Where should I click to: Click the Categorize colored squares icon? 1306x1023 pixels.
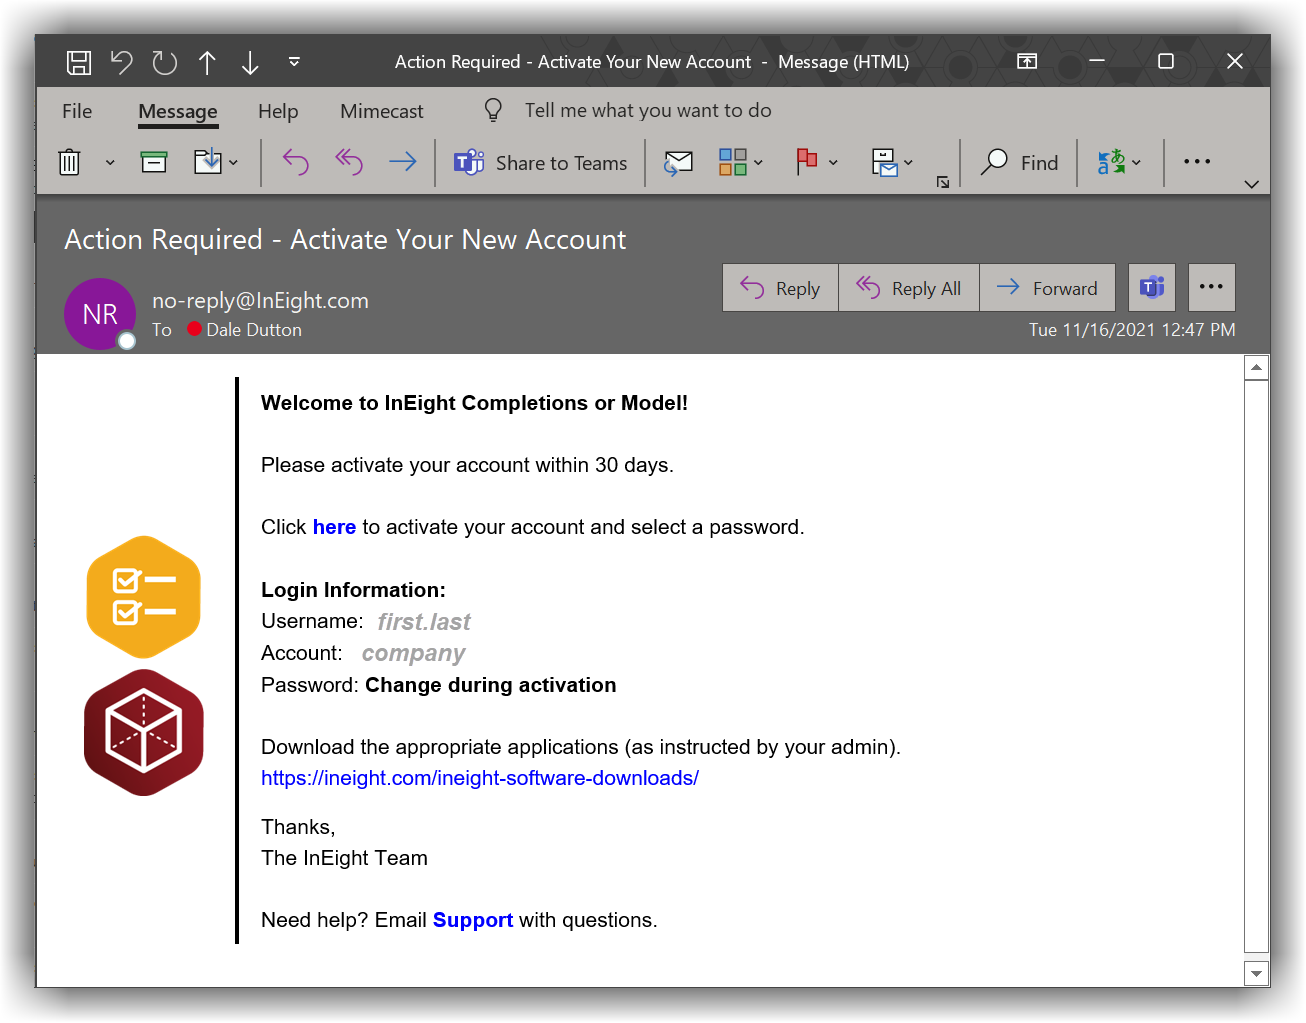click(733, 162)
